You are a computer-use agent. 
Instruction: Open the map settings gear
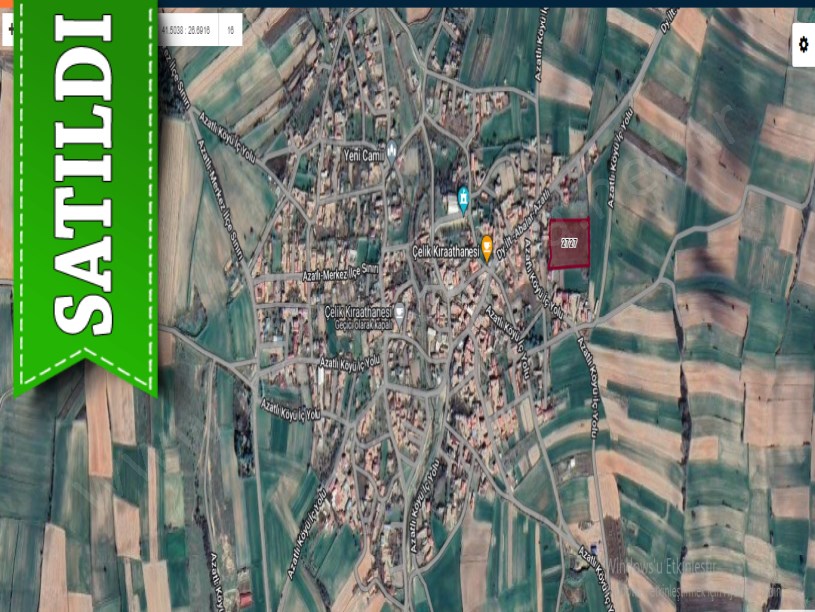click(803, 44)
